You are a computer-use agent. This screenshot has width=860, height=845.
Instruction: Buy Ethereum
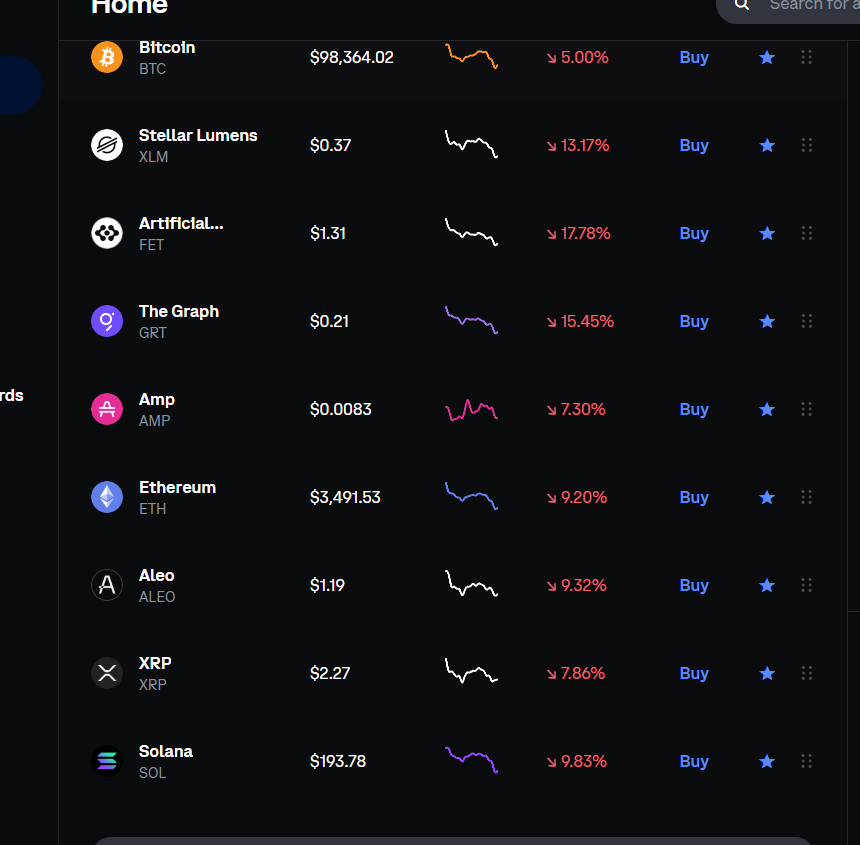tap(694, 498)
